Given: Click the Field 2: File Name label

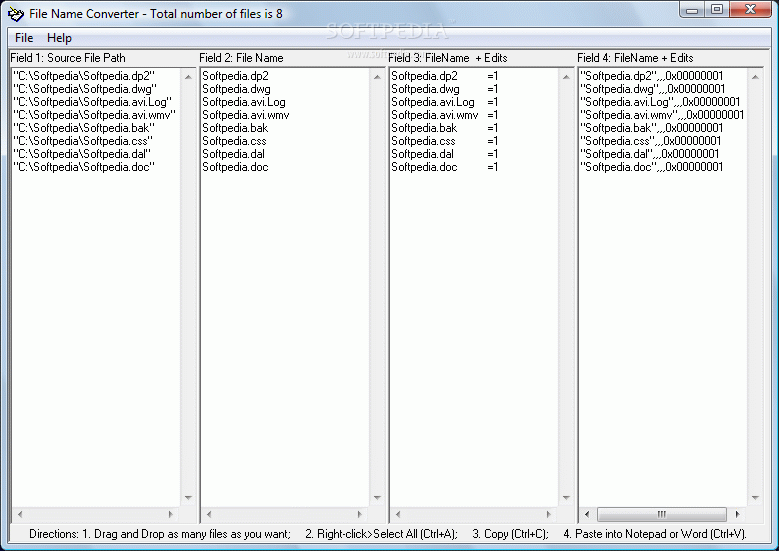Looking at the screenshot, I should pyautogui.click(x=241, y=58).
